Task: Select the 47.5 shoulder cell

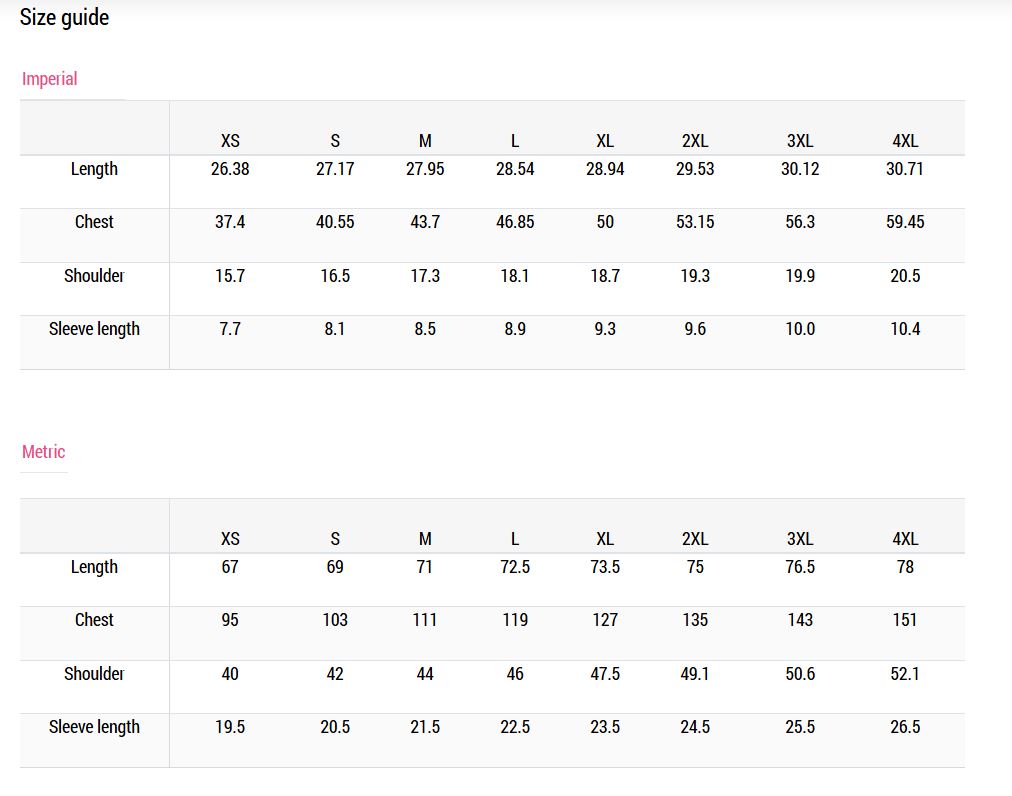Action: click(605, 674)
